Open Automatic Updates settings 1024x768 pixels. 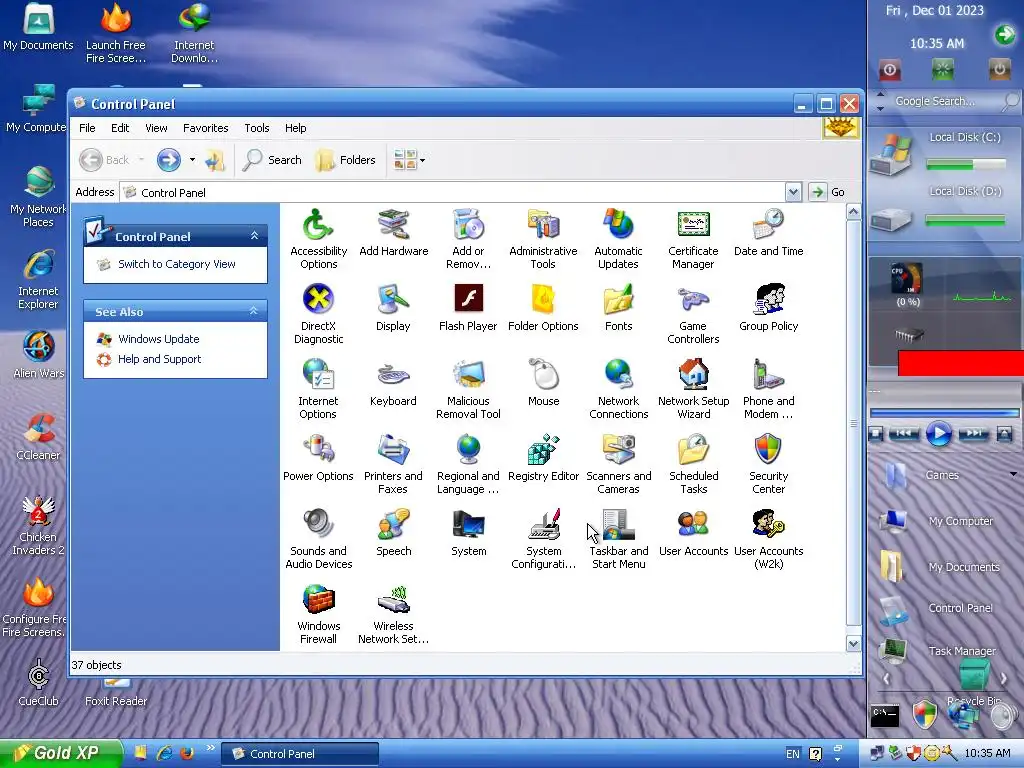click(618, 239)
